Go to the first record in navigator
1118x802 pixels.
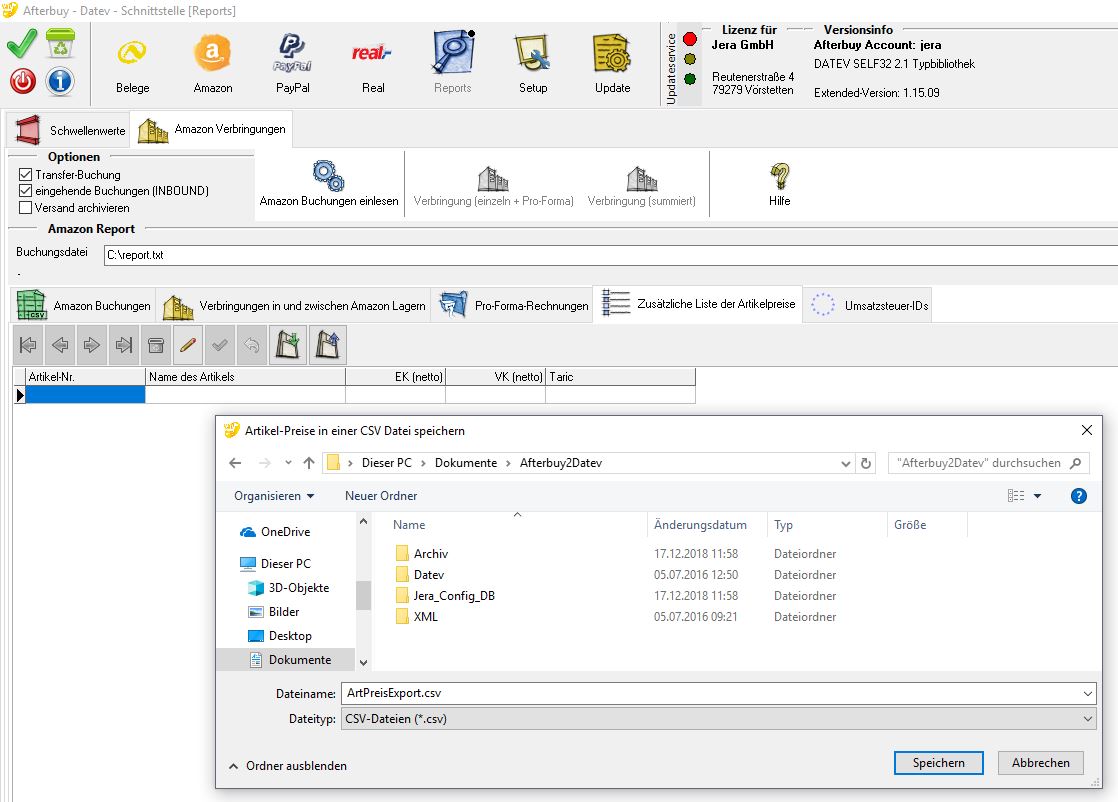click(x=29, y=345)
